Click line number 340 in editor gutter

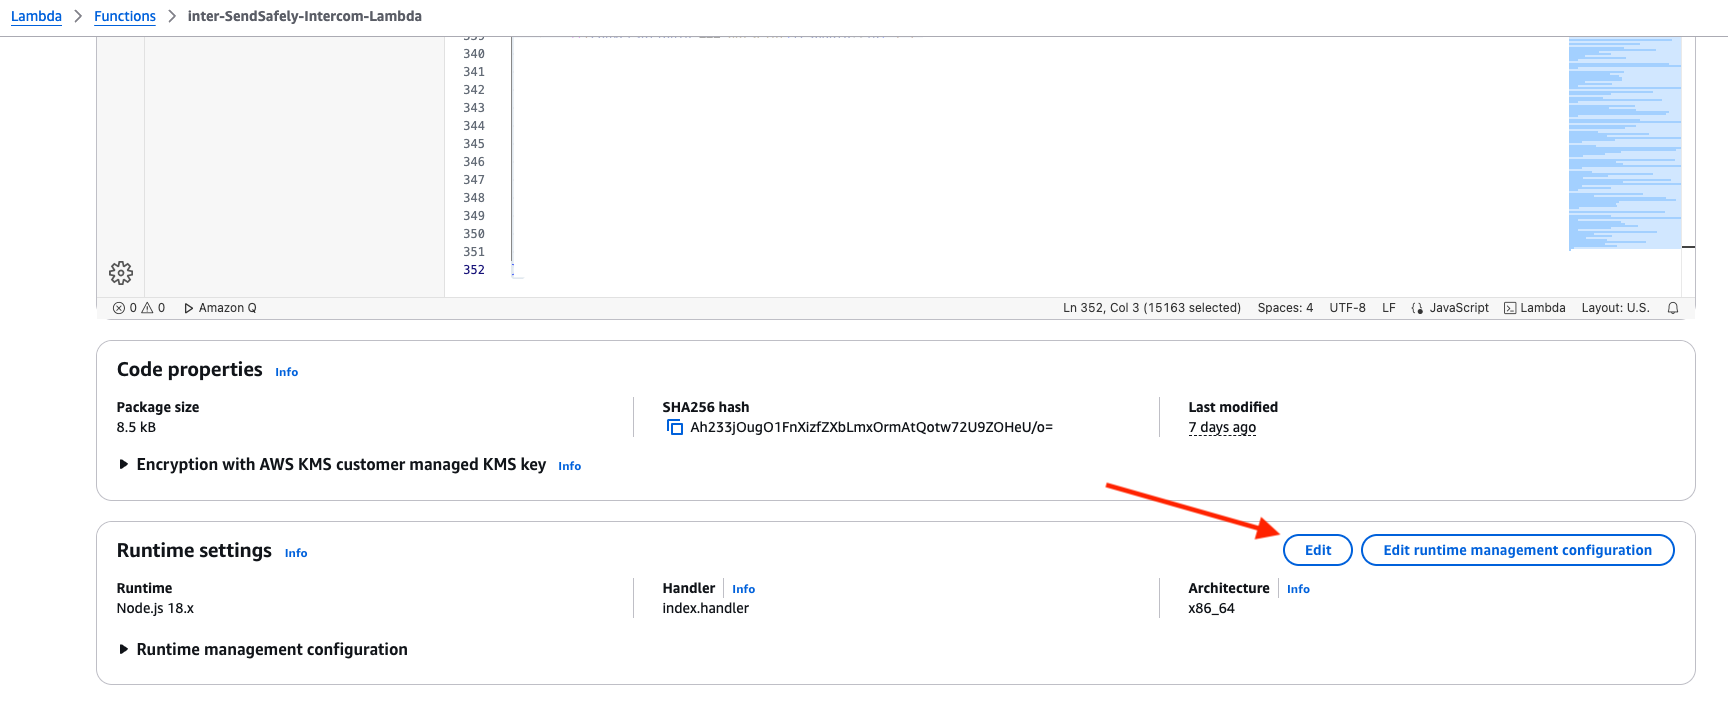coord(474,54)
